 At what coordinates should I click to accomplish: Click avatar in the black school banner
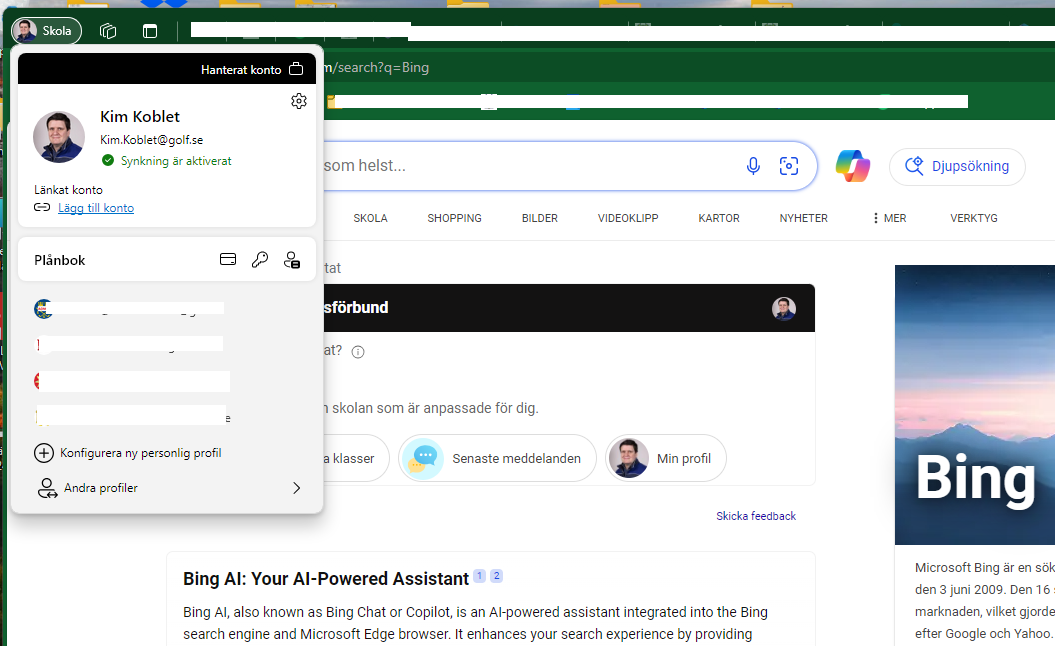coord(784,308)
